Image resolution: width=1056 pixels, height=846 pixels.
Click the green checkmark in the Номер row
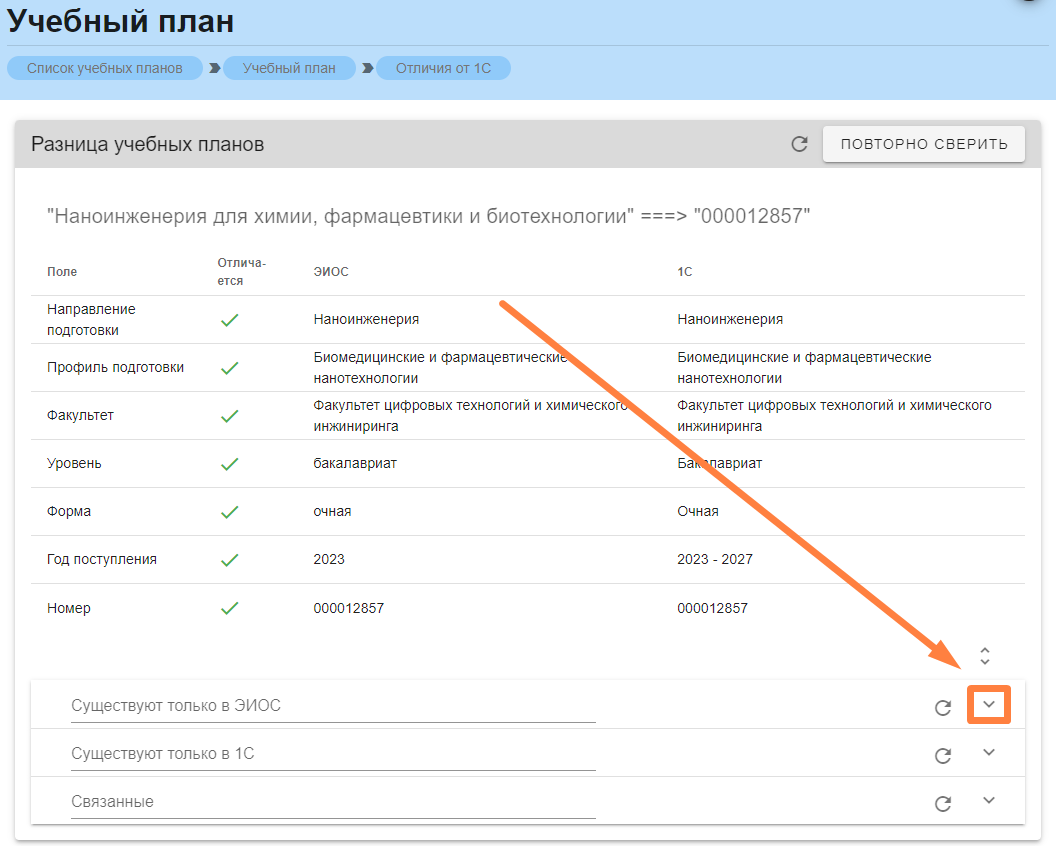click(230, 608)
